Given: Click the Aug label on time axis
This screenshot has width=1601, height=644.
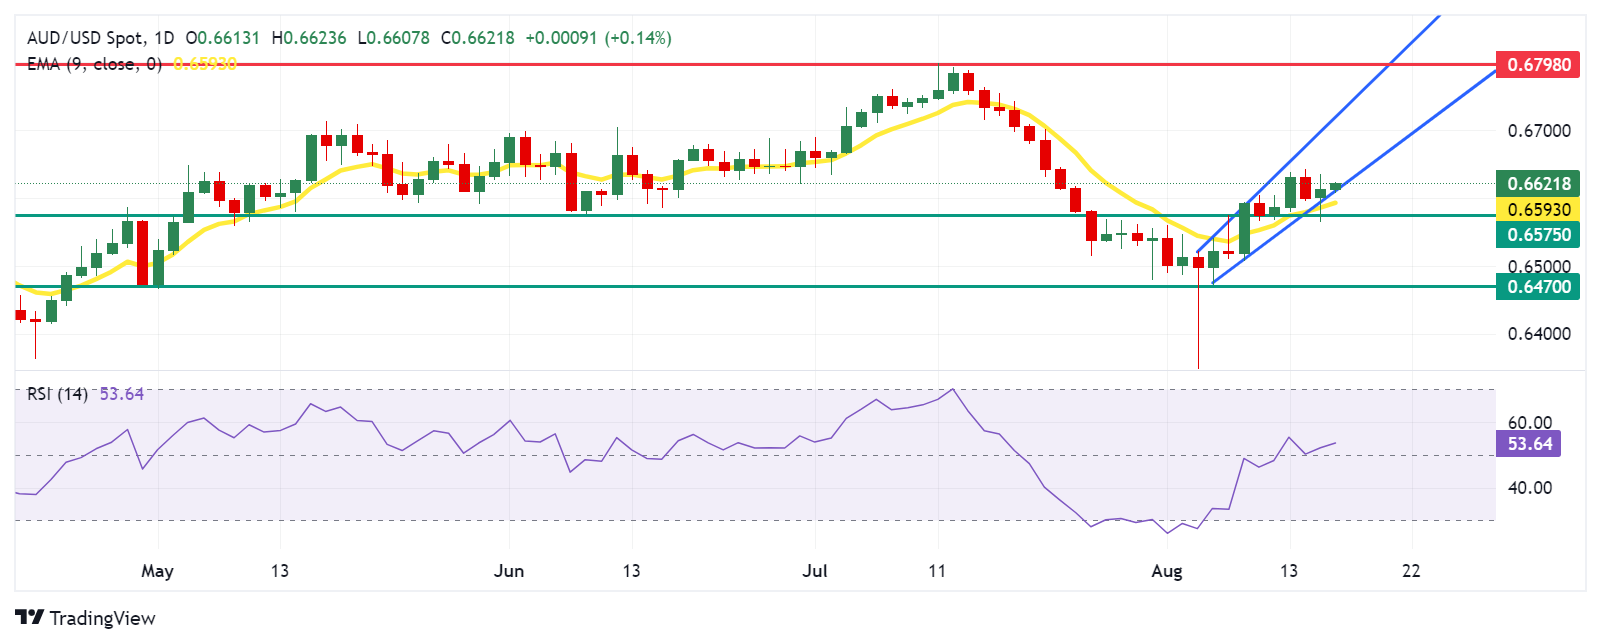Looking at the screenshot, I should coord(1167,571).
